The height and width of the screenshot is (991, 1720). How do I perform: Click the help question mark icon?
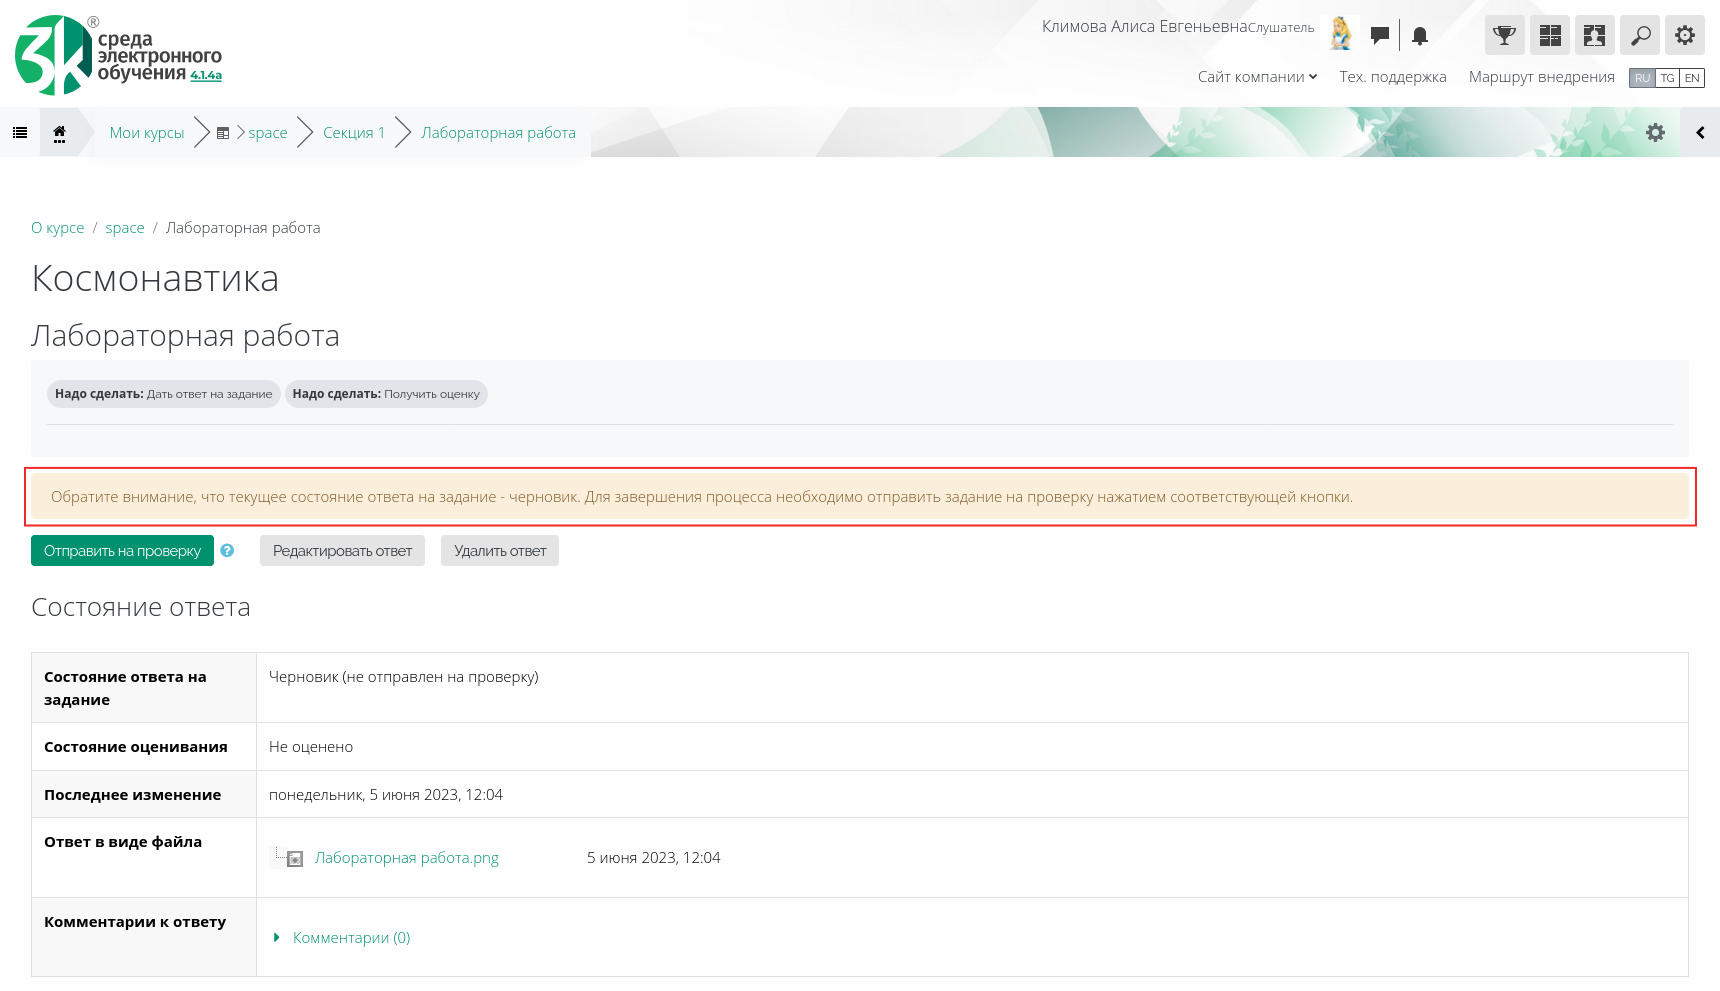[x=227, y=551]
